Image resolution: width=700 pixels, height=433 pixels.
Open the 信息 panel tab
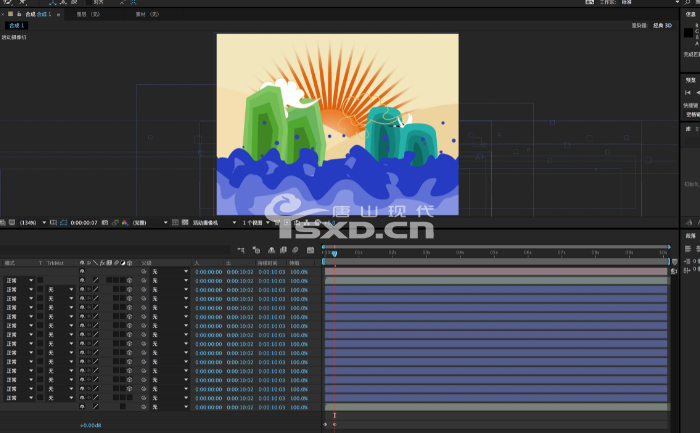(690, 14)
